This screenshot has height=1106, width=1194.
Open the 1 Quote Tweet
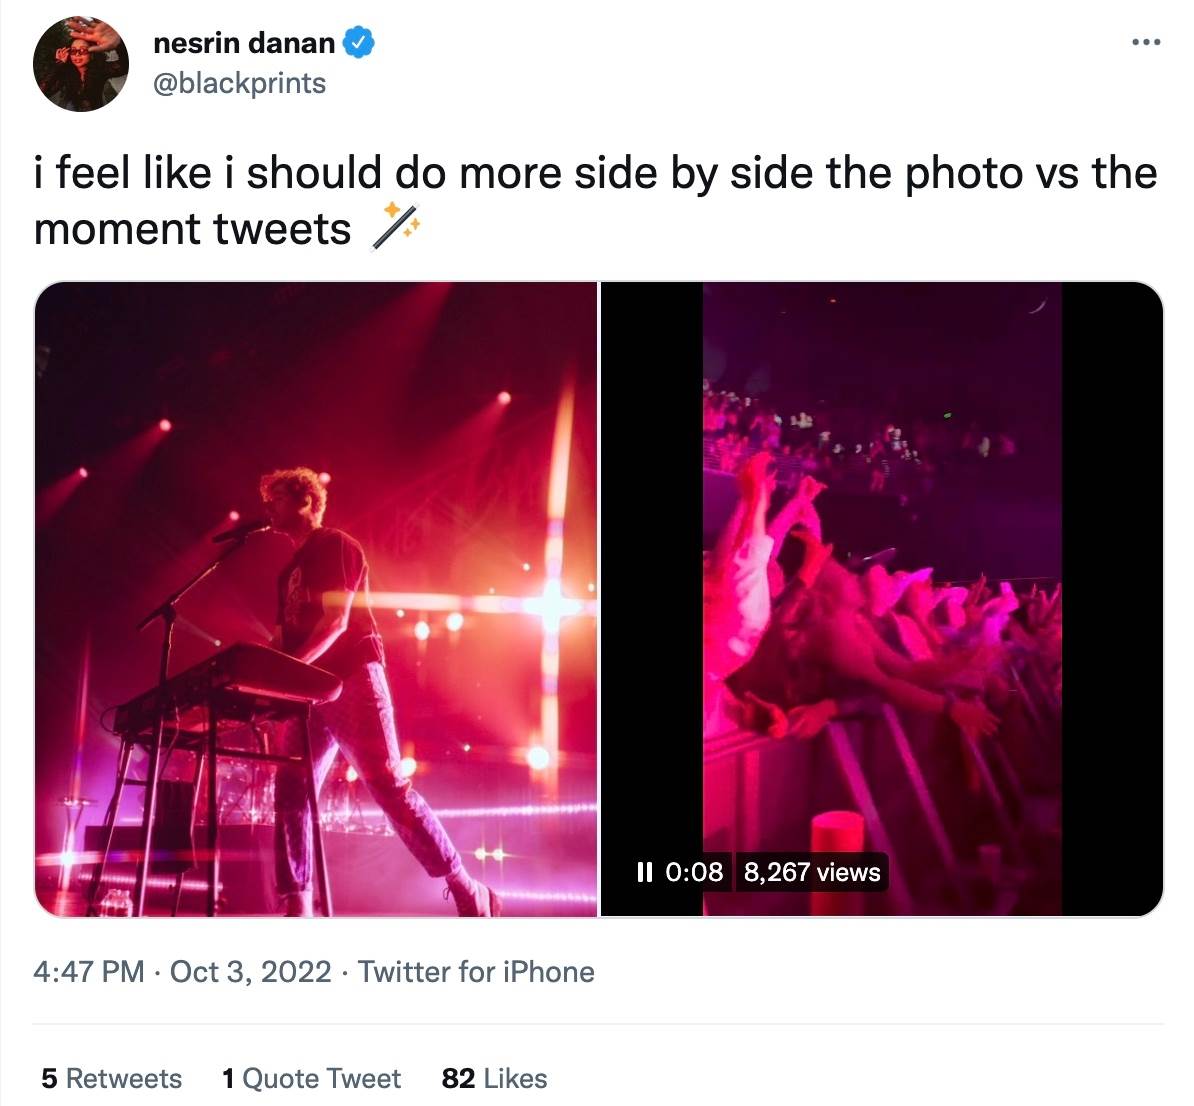[311, 1078]
